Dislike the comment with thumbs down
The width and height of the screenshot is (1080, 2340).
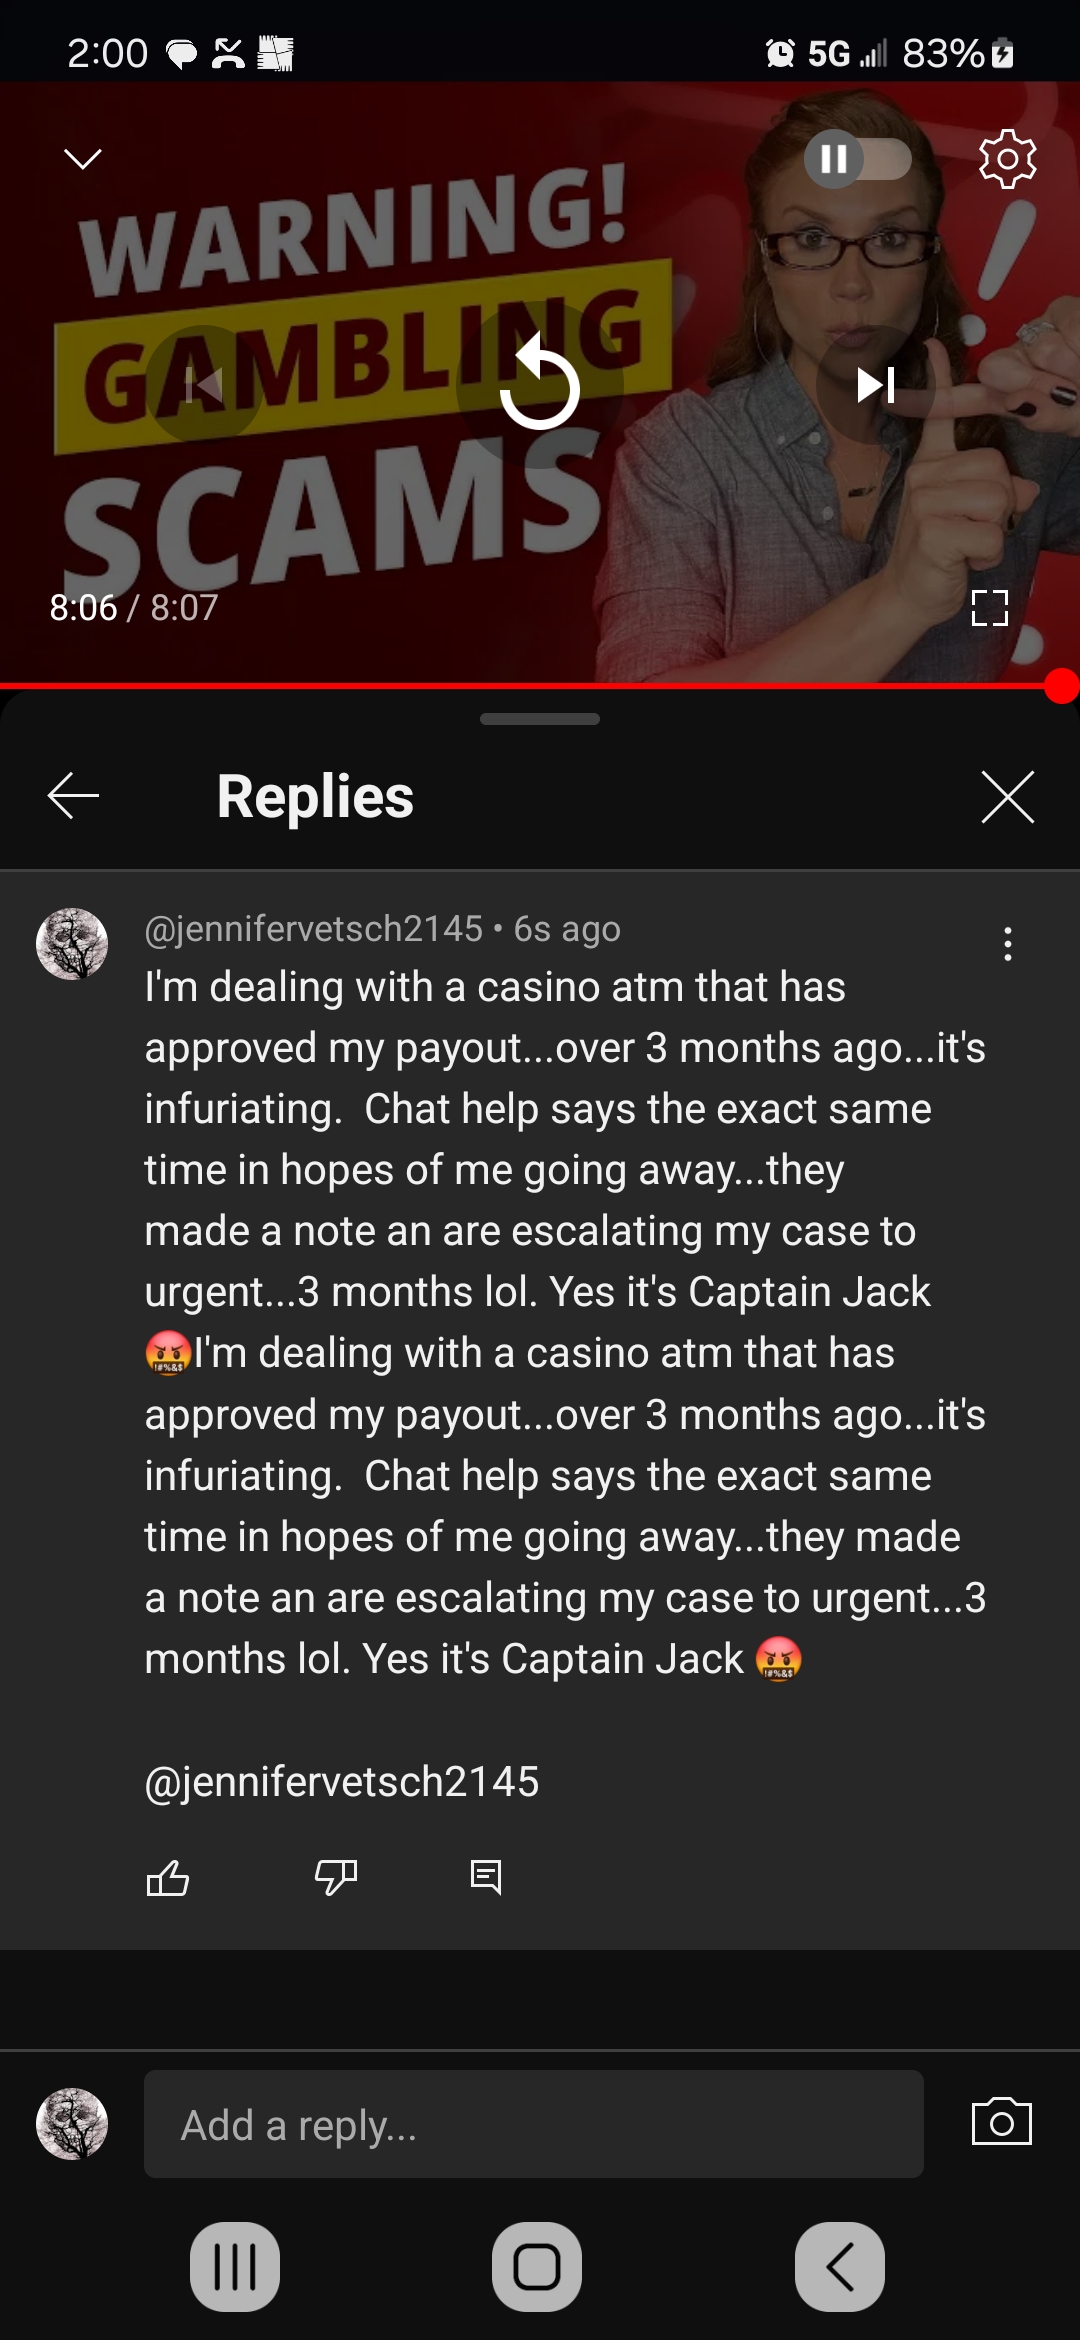pyautogui.click(x=336, y=1878)
